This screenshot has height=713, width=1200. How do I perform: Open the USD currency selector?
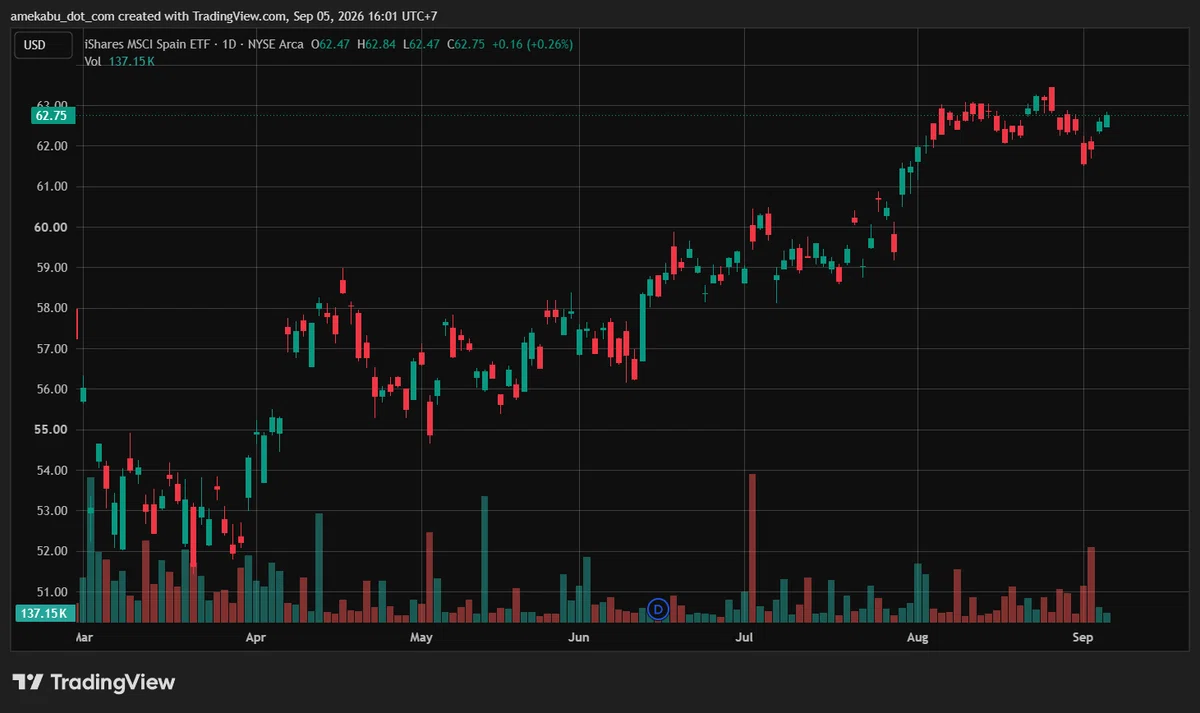42,44
